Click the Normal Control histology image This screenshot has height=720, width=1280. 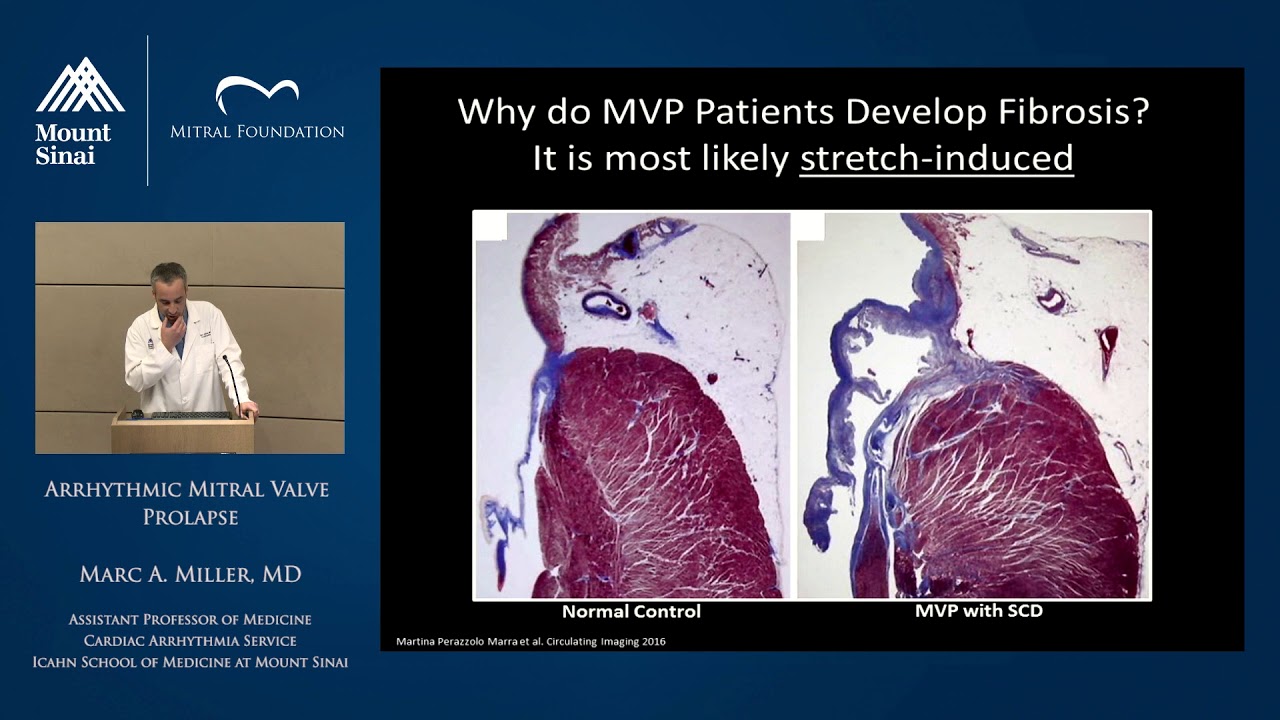coord(632,405)
